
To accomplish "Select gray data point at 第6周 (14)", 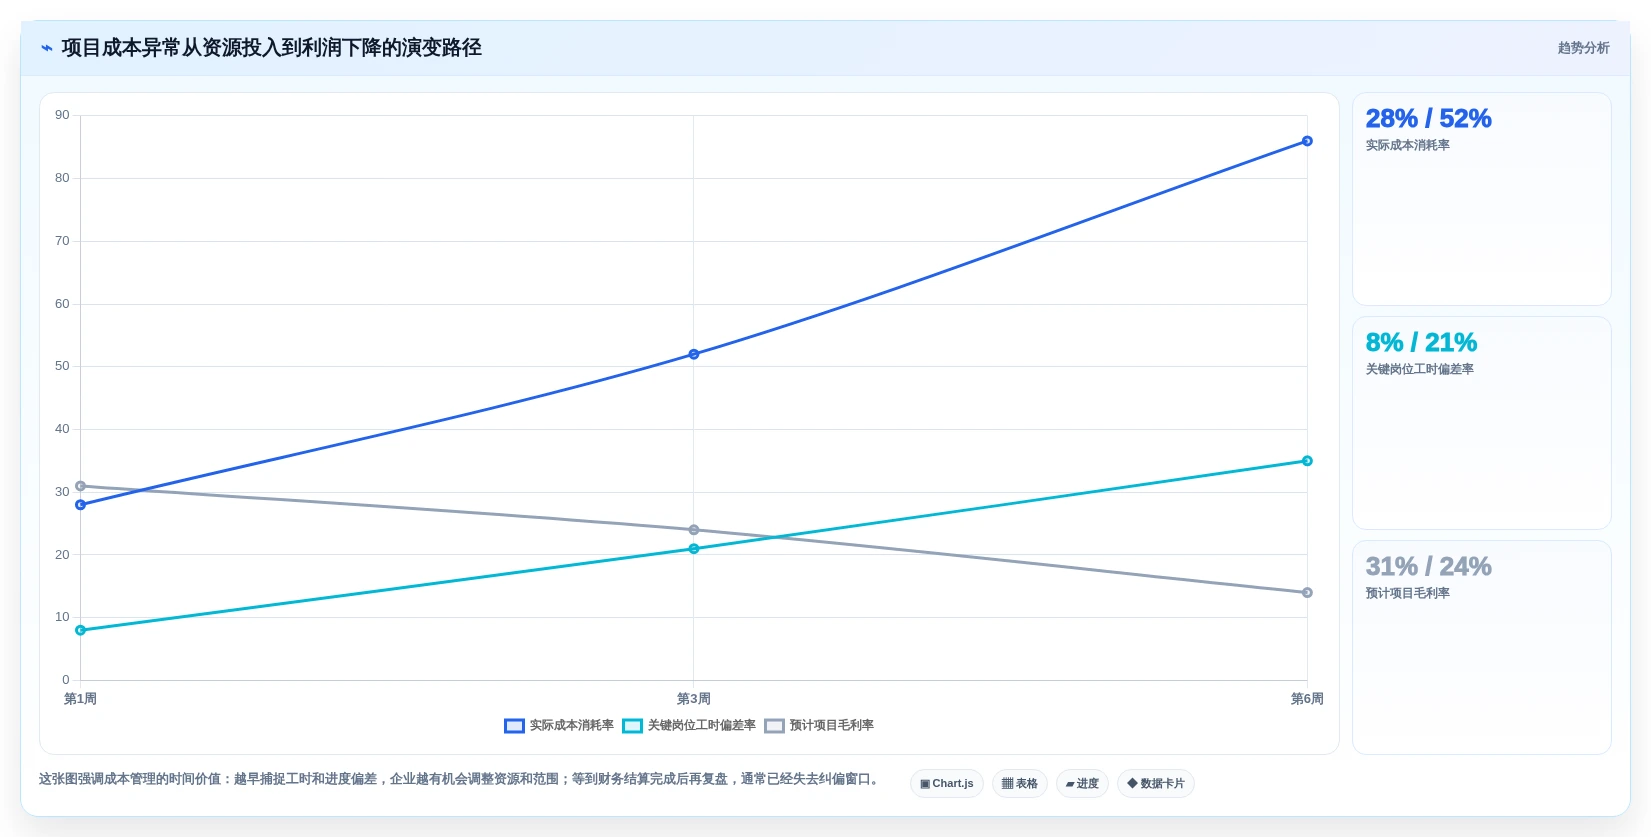I will tap(1307, 593).
